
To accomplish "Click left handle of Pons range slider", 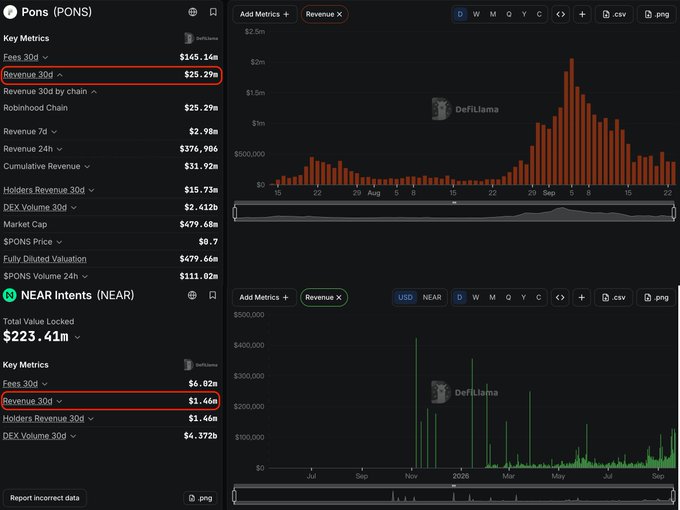I will click(x=235, y=212).
